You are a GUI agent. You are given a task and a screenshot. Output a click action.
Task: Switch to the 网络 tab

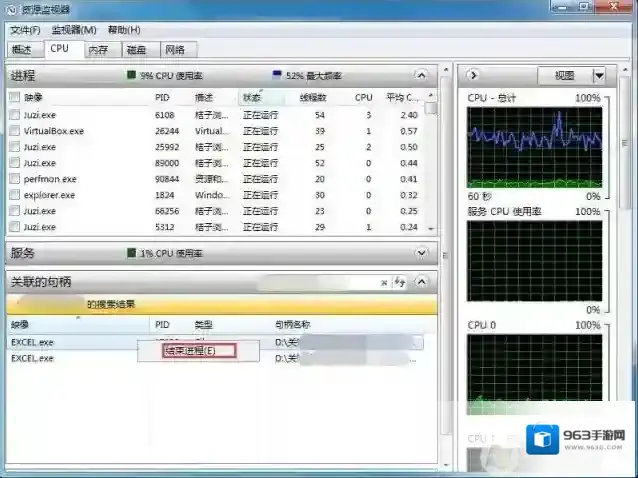174,49
